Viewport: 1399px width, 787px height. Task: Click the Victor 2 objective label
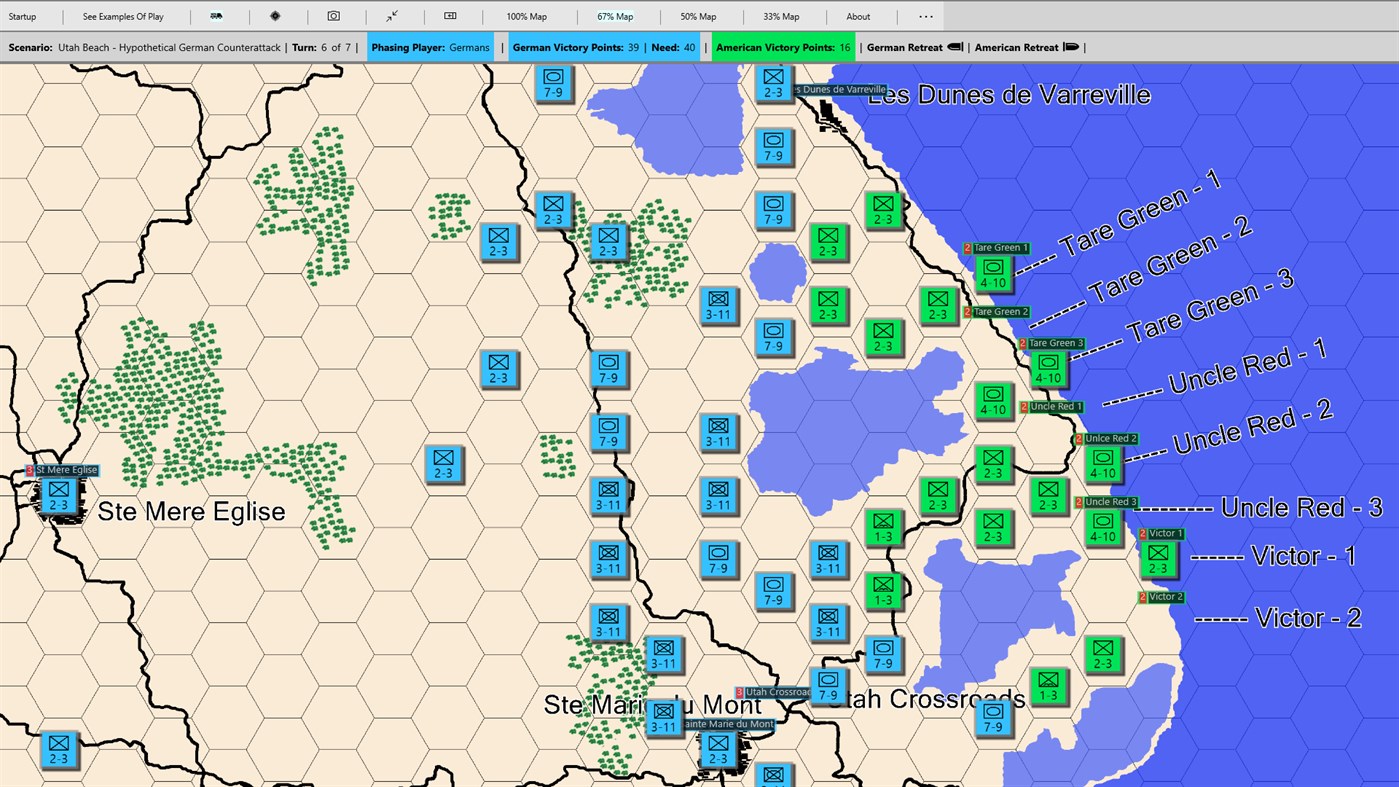coord(1162,597)
